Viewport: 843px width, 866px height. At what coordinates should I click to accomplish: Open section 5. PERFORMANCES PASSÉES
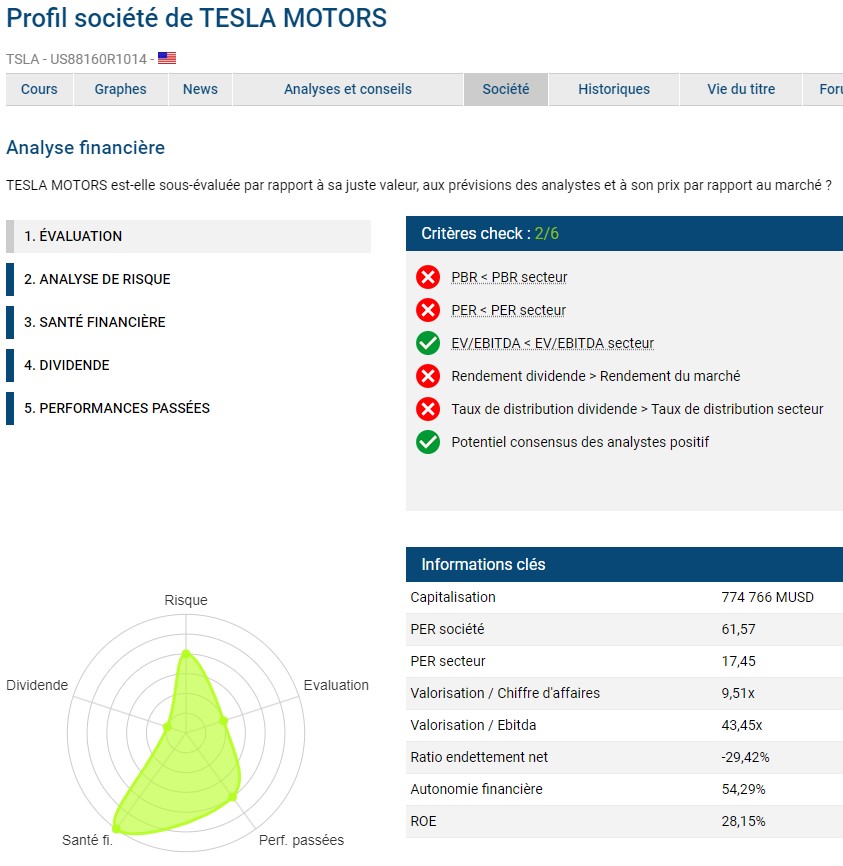pos(188,409)
